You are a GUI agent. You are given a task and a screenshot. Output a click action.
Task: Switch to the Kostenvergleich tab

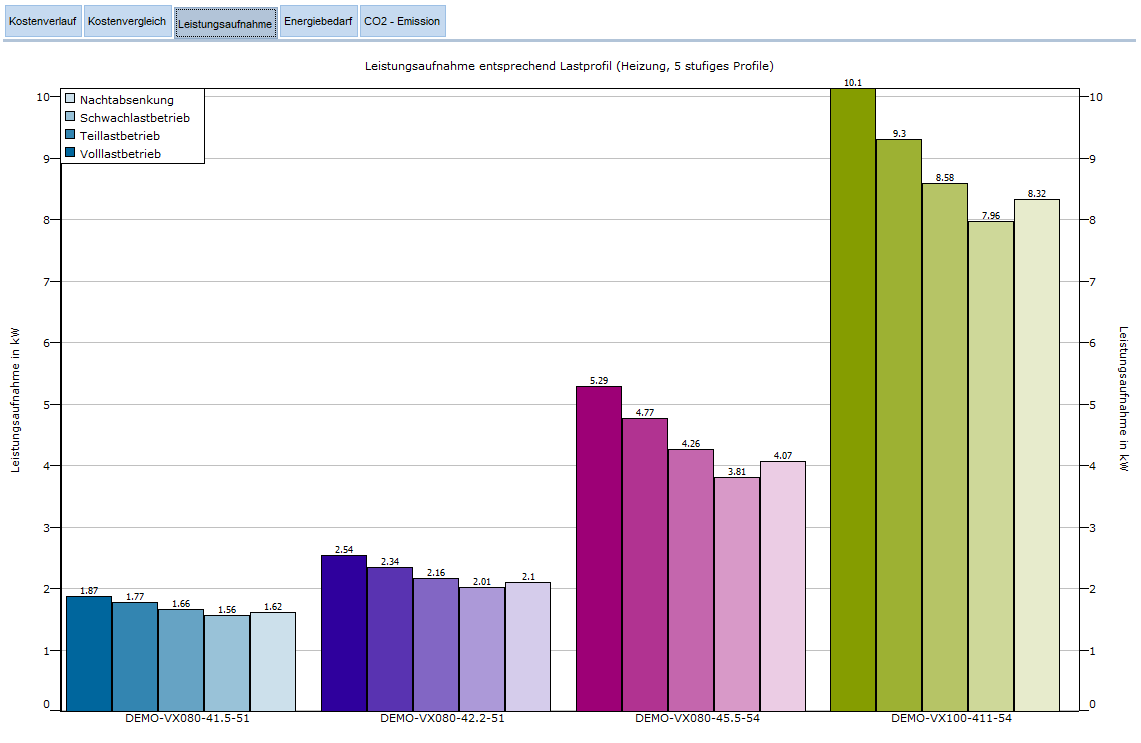pos(127,21)
